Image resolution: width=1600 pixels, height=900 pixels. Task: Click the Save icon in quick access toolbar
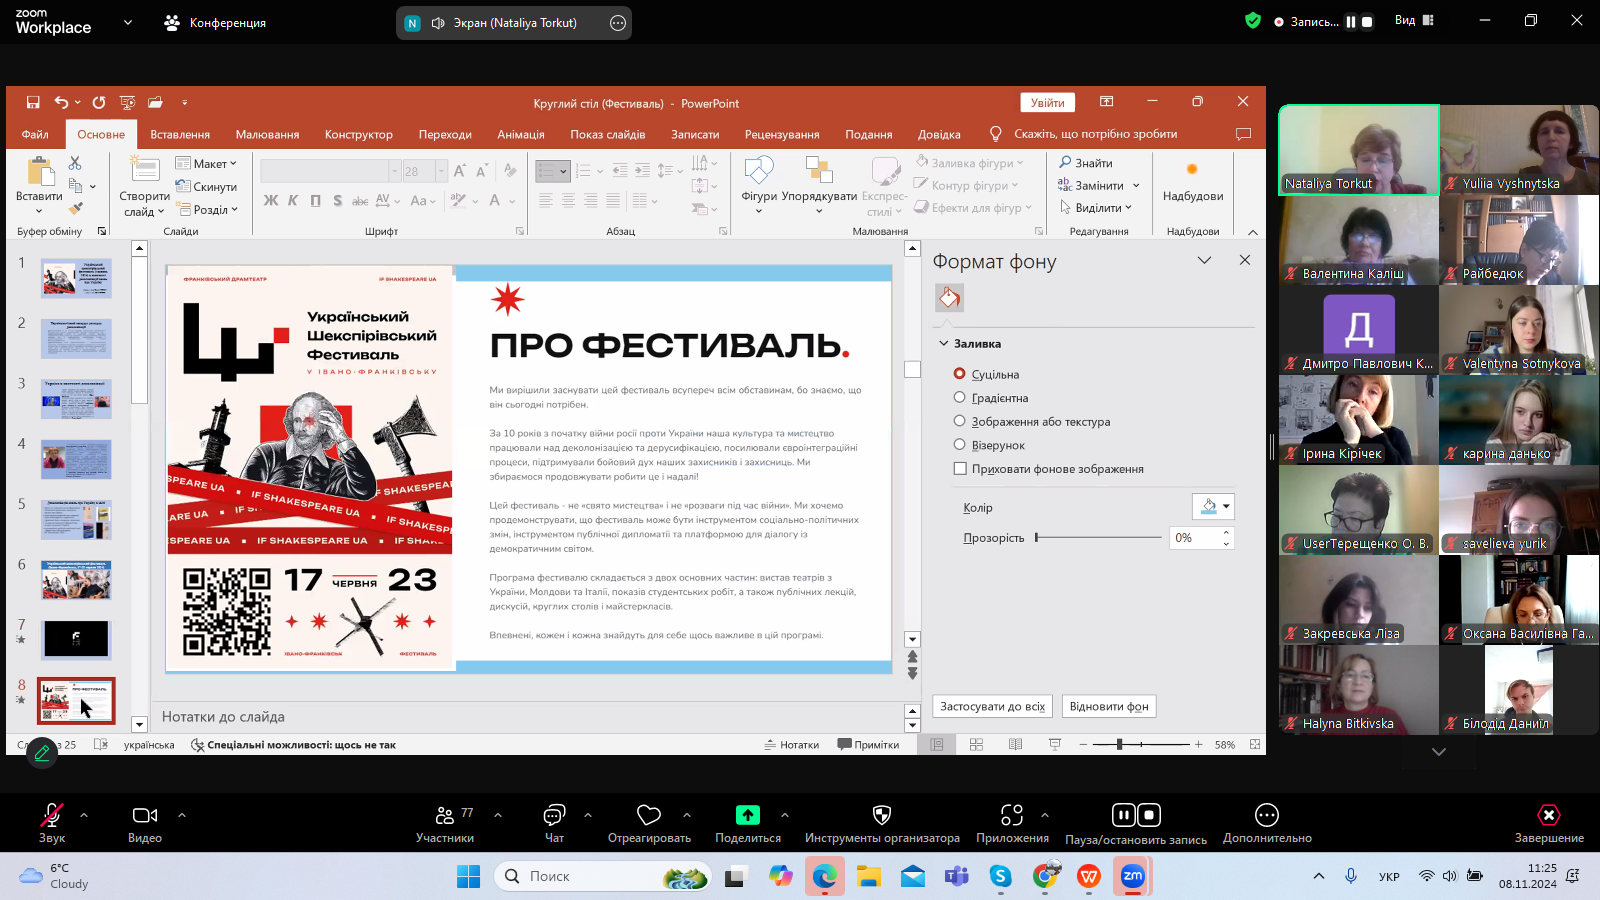(33, 102)
